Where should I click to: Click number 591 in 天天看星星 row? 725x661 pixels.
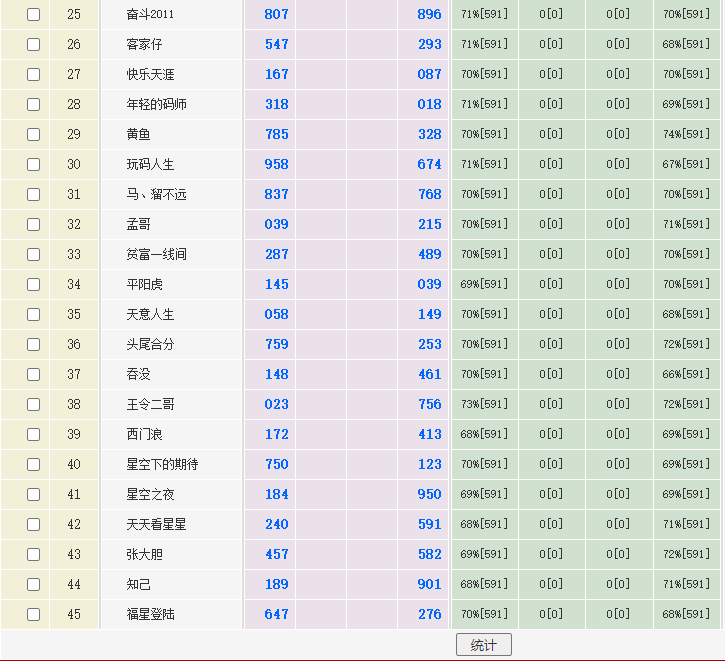pyautogui.click(x=429, y=525)
